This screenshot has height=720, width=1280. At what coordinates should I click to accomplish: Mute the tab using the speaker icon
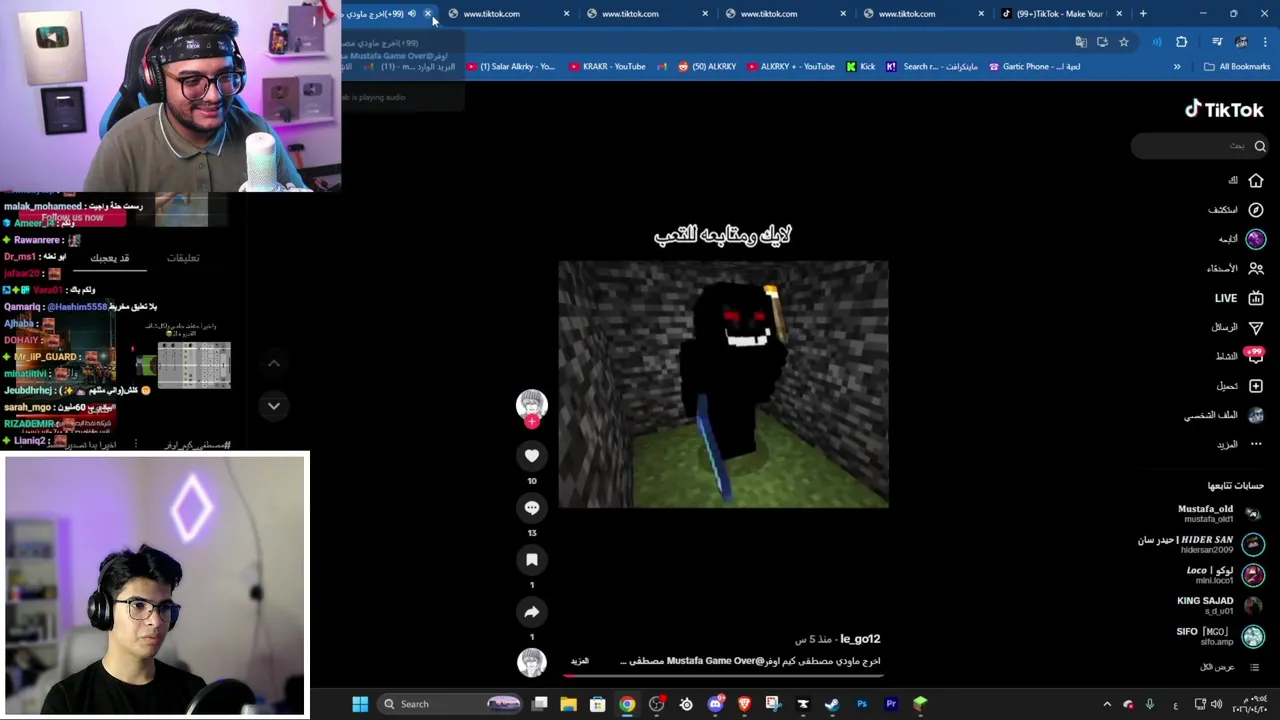(411, 14)
